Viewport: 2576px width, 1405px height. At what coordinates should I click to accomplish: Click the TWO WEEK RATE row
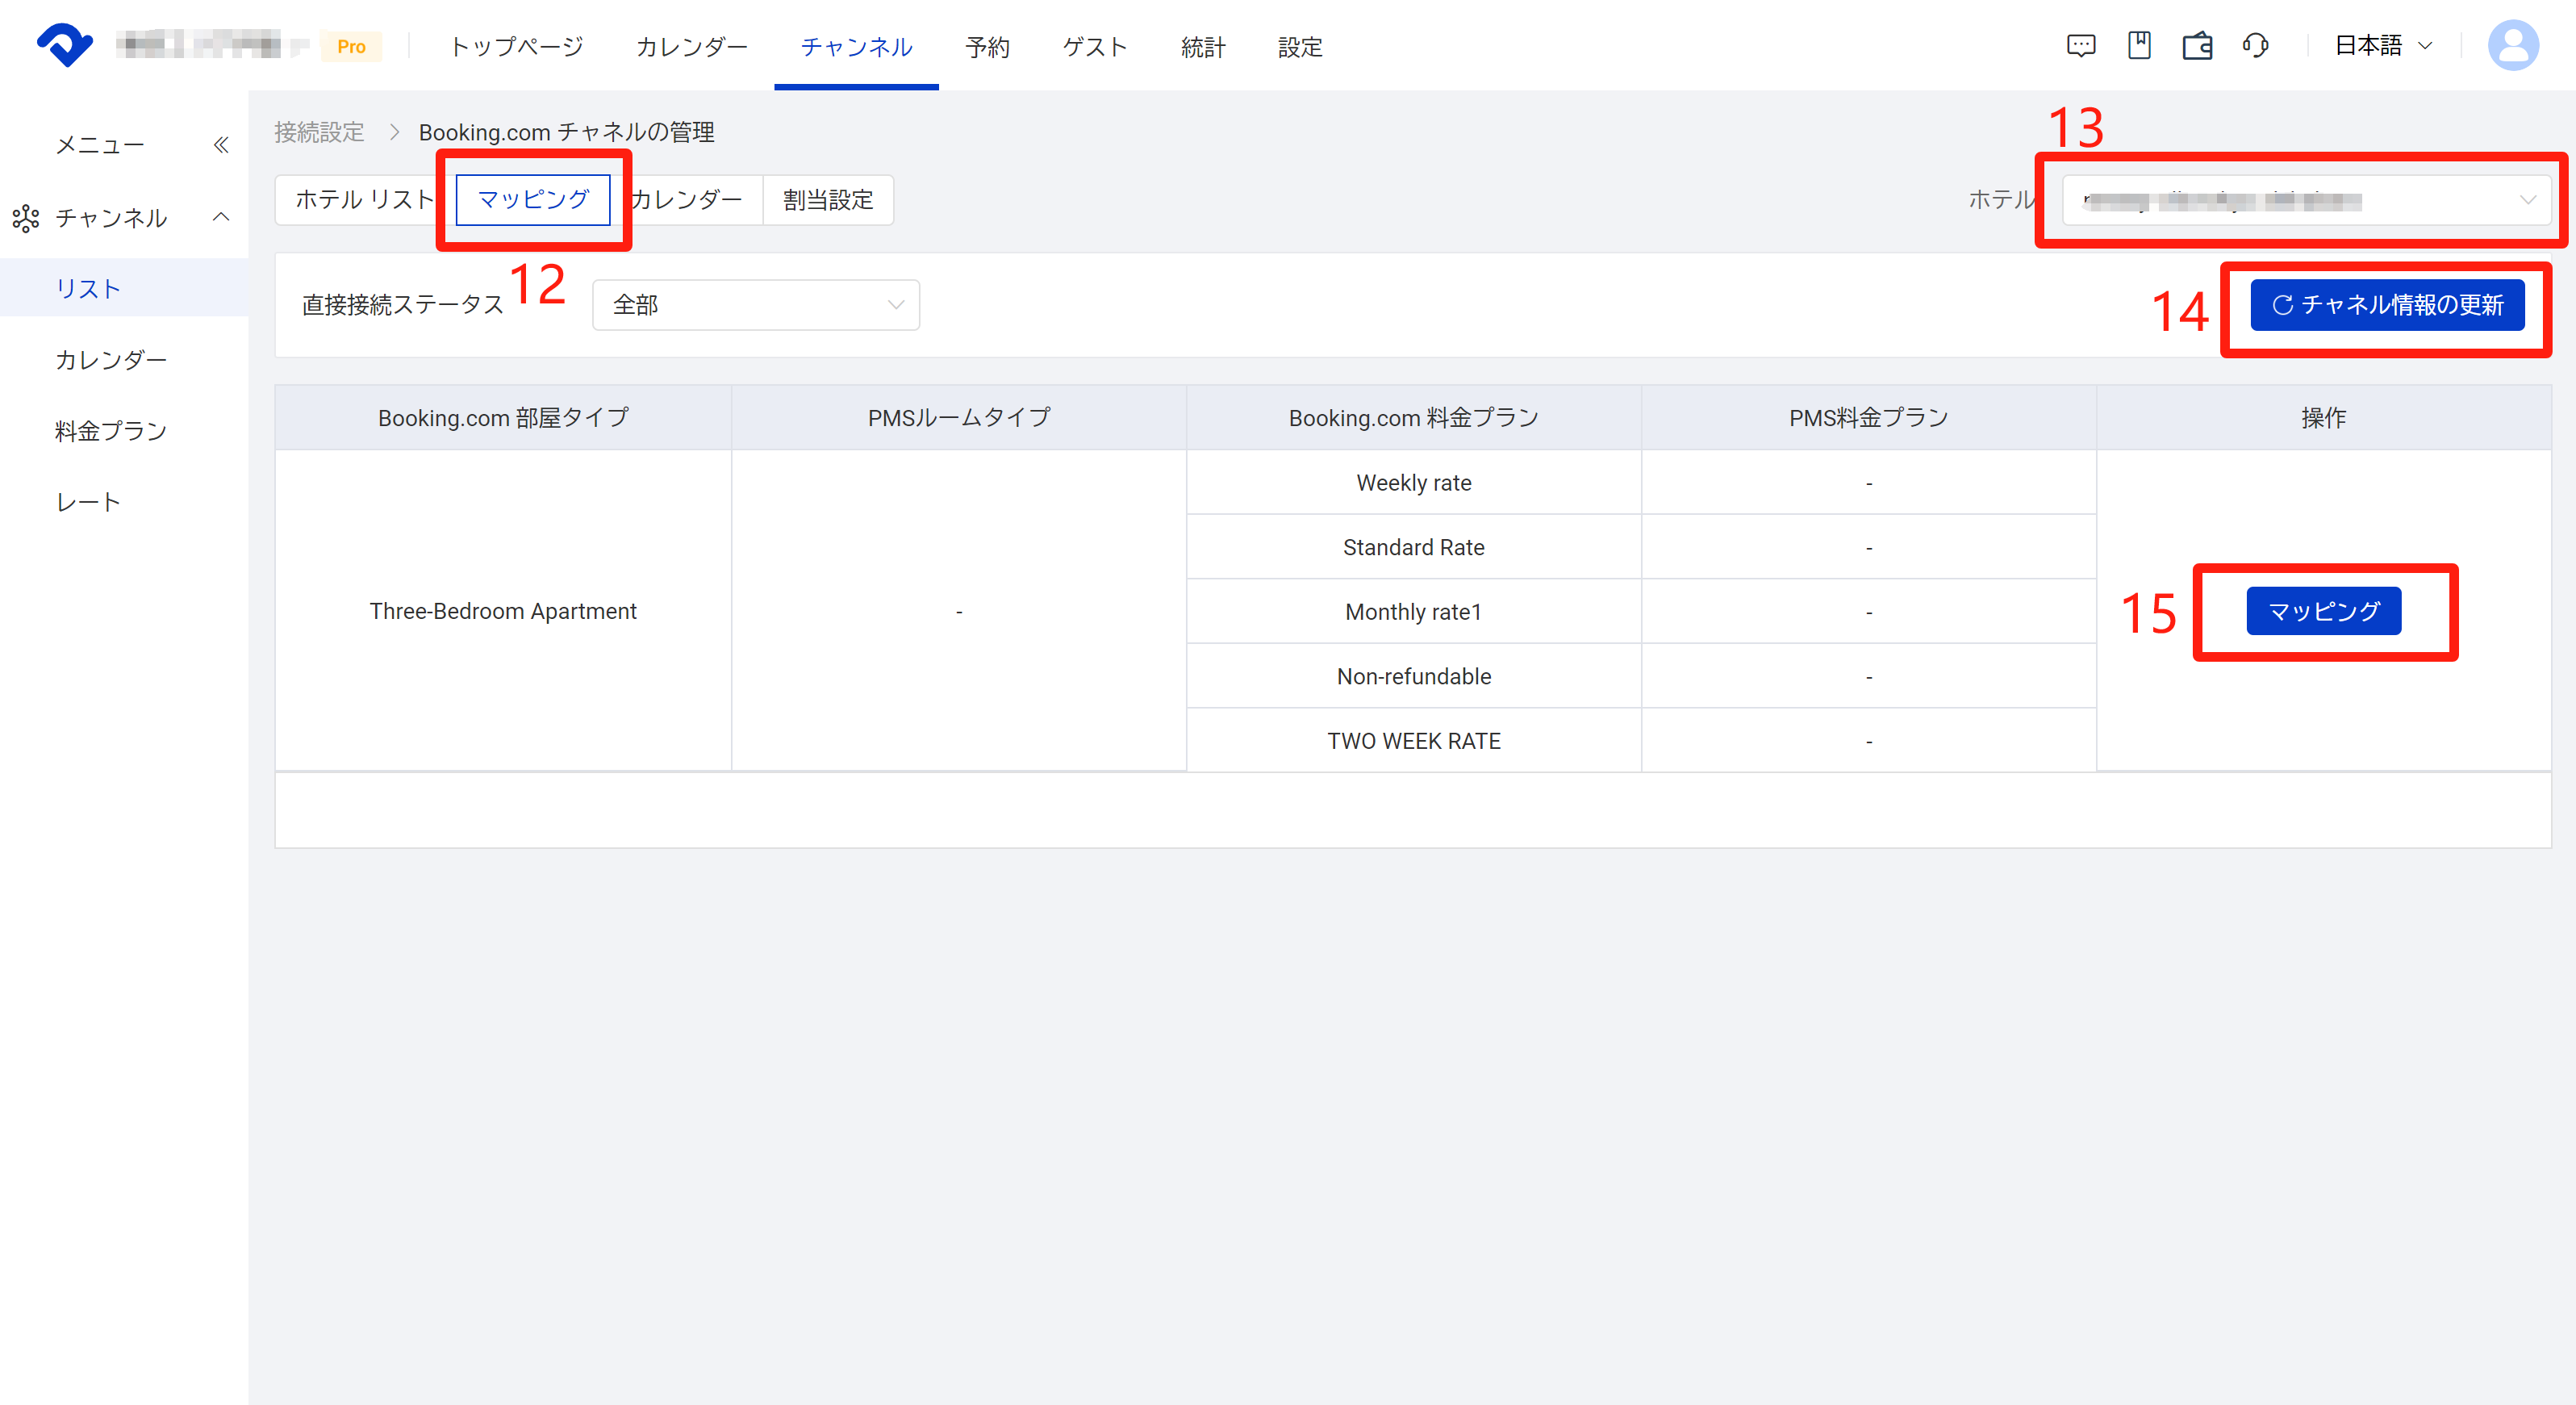[x=1413, y=741]
